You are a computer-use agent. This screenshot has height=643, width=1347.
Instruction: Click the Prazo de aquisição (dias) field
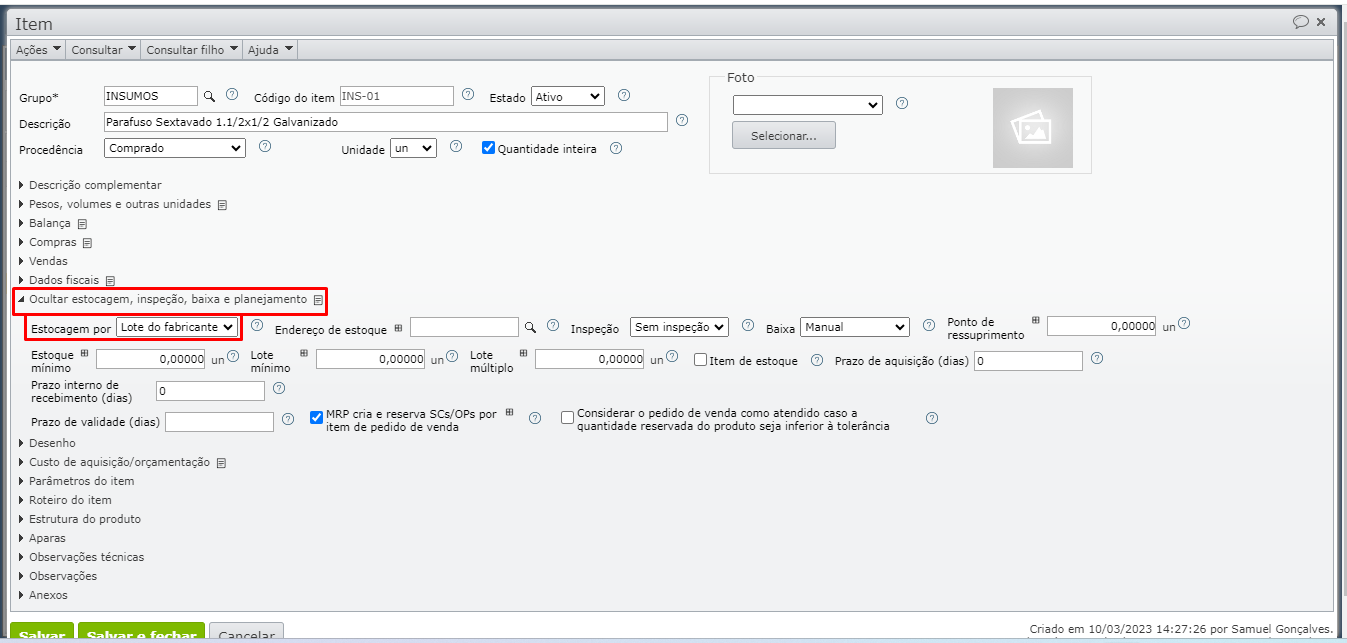(1028, 361)
